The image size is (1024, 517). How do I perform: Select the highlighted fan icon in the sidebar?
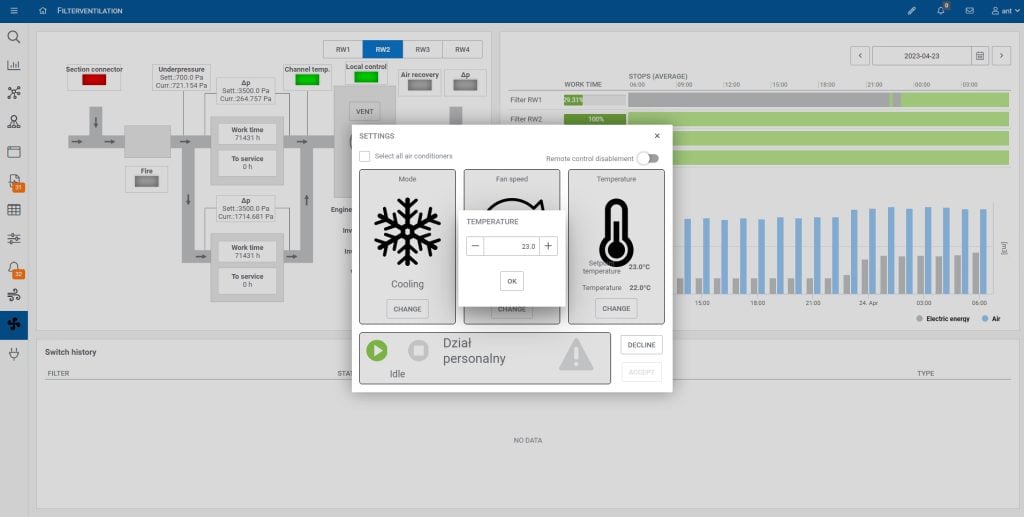(x=14, y=324)
